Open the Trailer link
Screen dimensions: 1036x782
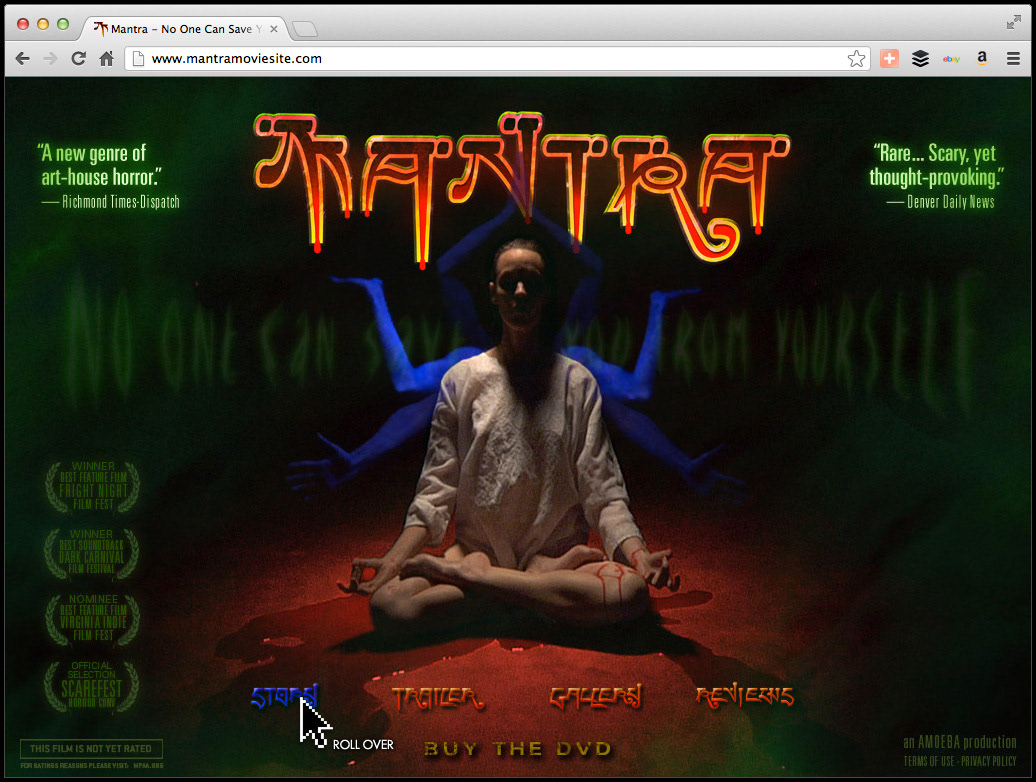(x=437, y=698)
